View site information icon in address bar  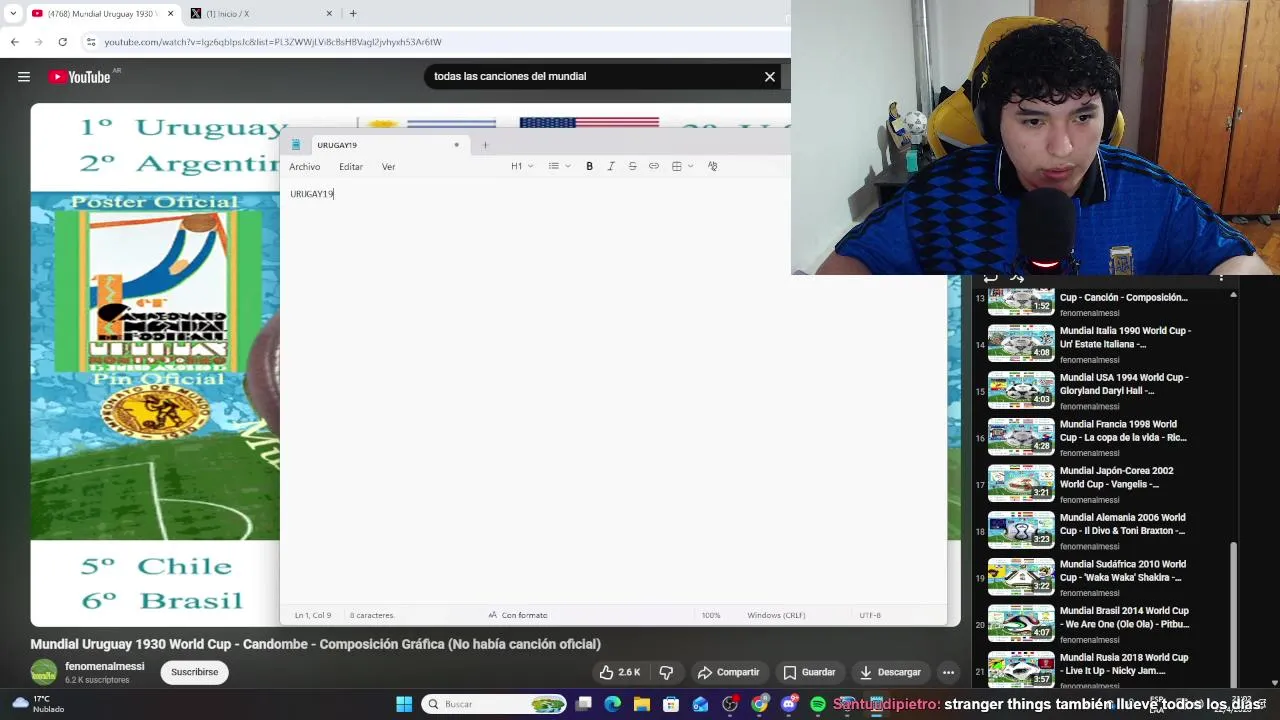(x=91, y=42)
